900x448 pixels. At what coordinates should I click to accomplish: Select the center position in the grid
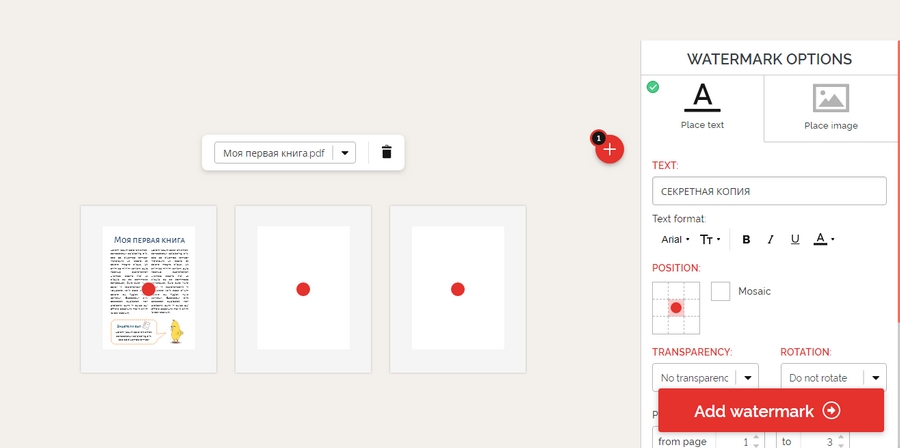click(676, 307)
